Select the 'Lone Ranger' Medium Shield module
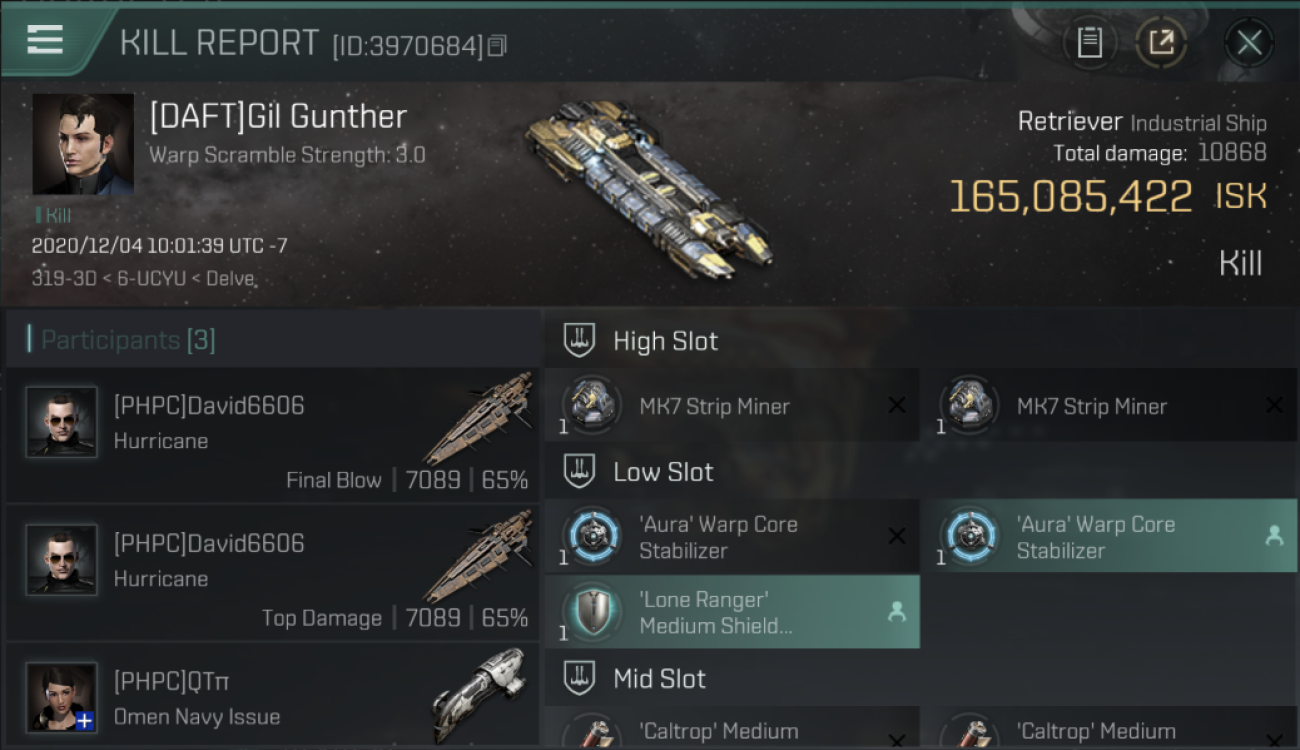Viewport: 1300px width, 750px height. [732, 612]
